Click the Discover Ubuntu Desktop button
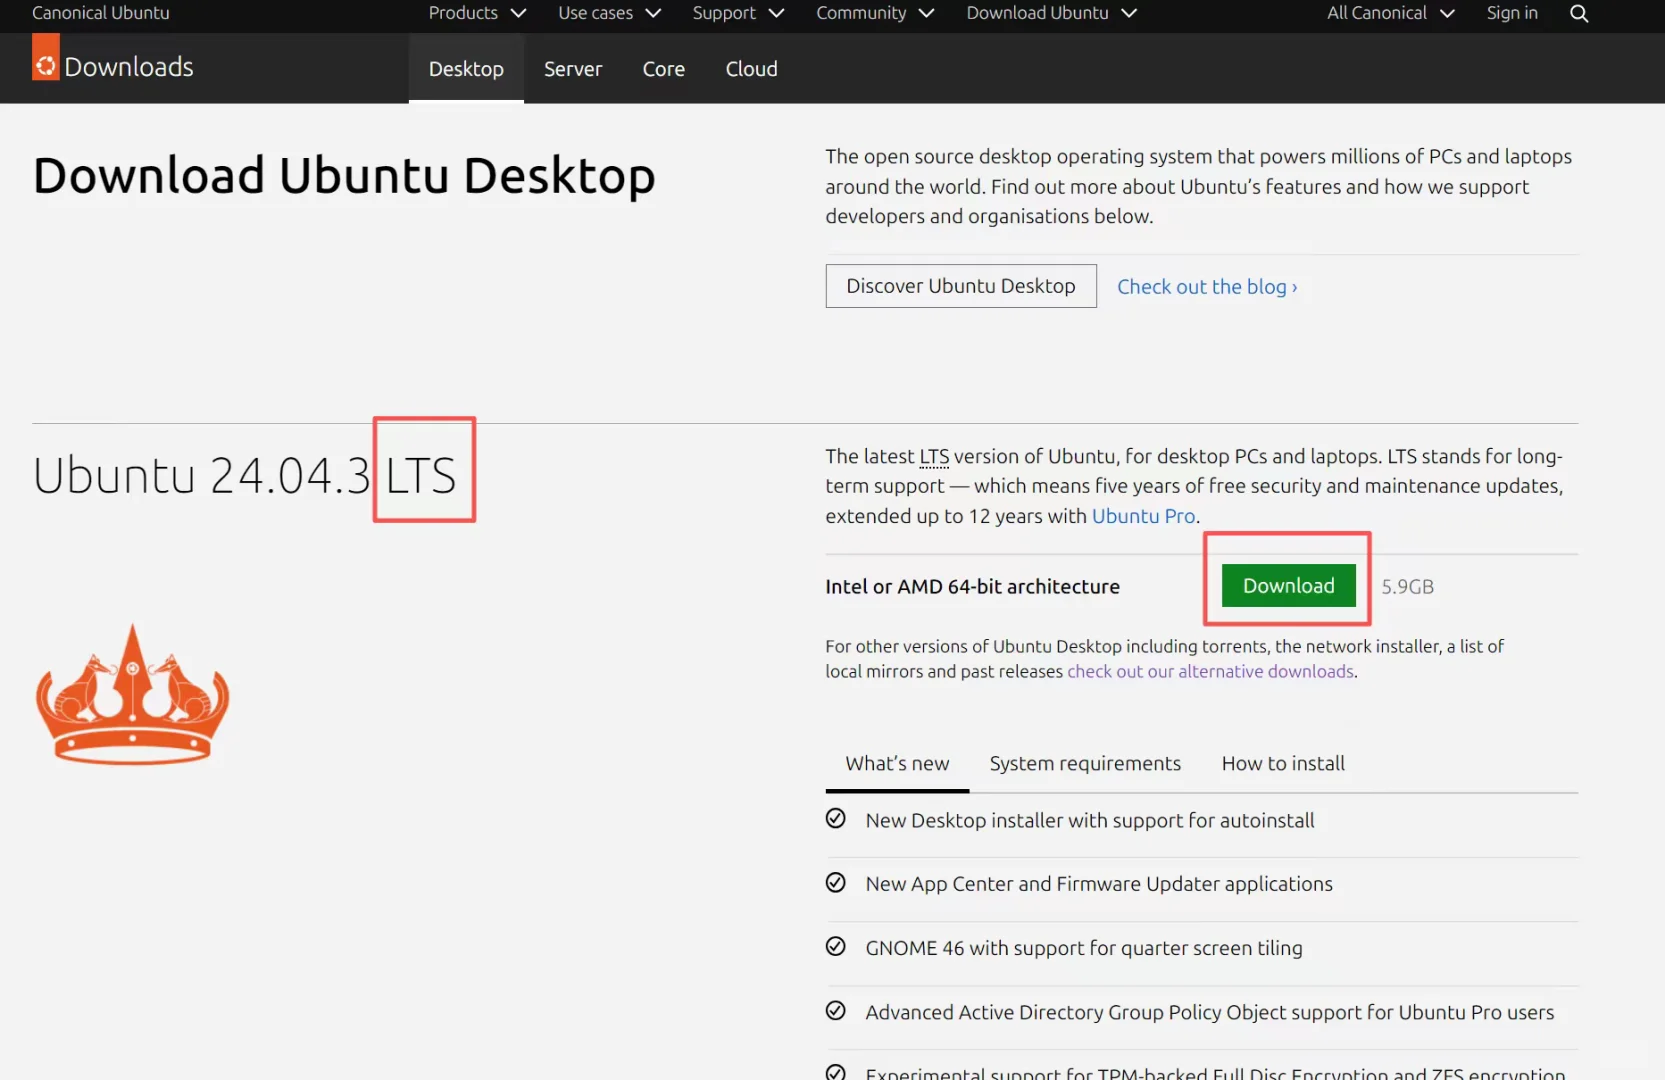The image size is (1665, 1080). click(961, 286)
